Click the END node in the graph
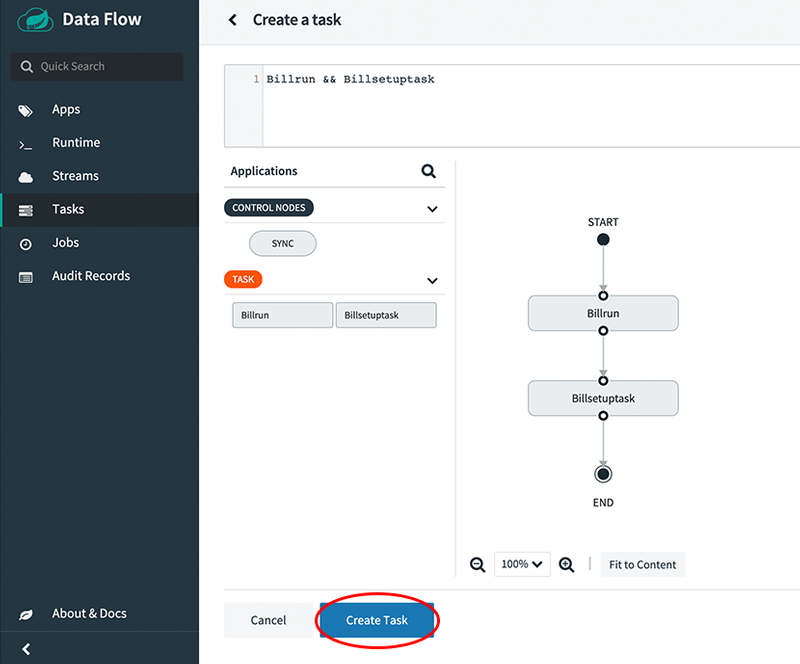Viewport: 800px width, 664px height. pos(603,474)
